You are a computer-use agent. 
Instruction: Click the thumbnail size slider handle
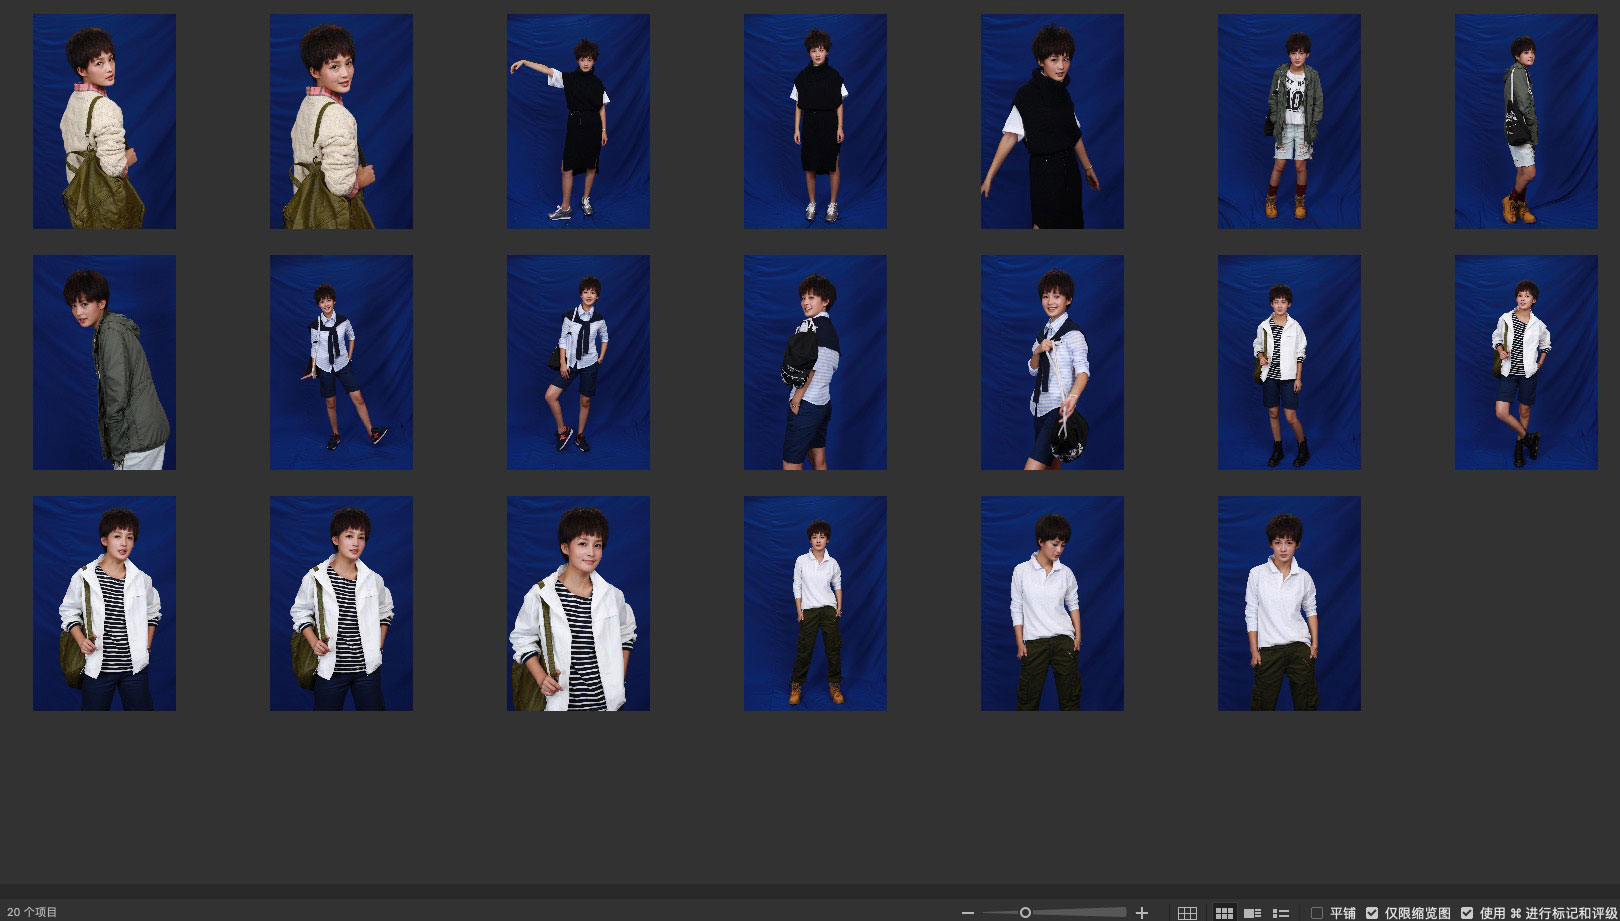(x=1025, y=913)
